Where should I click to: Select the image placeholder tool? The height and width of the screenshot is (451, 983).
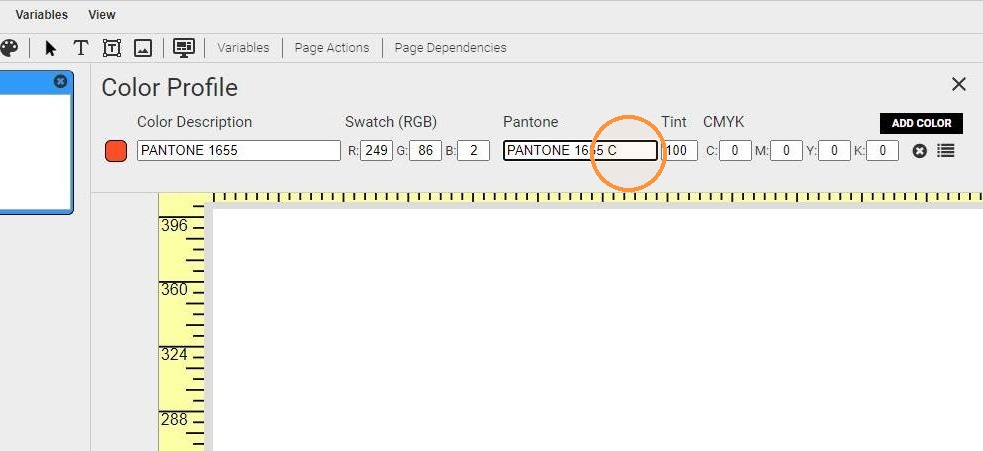click(143, 48)
